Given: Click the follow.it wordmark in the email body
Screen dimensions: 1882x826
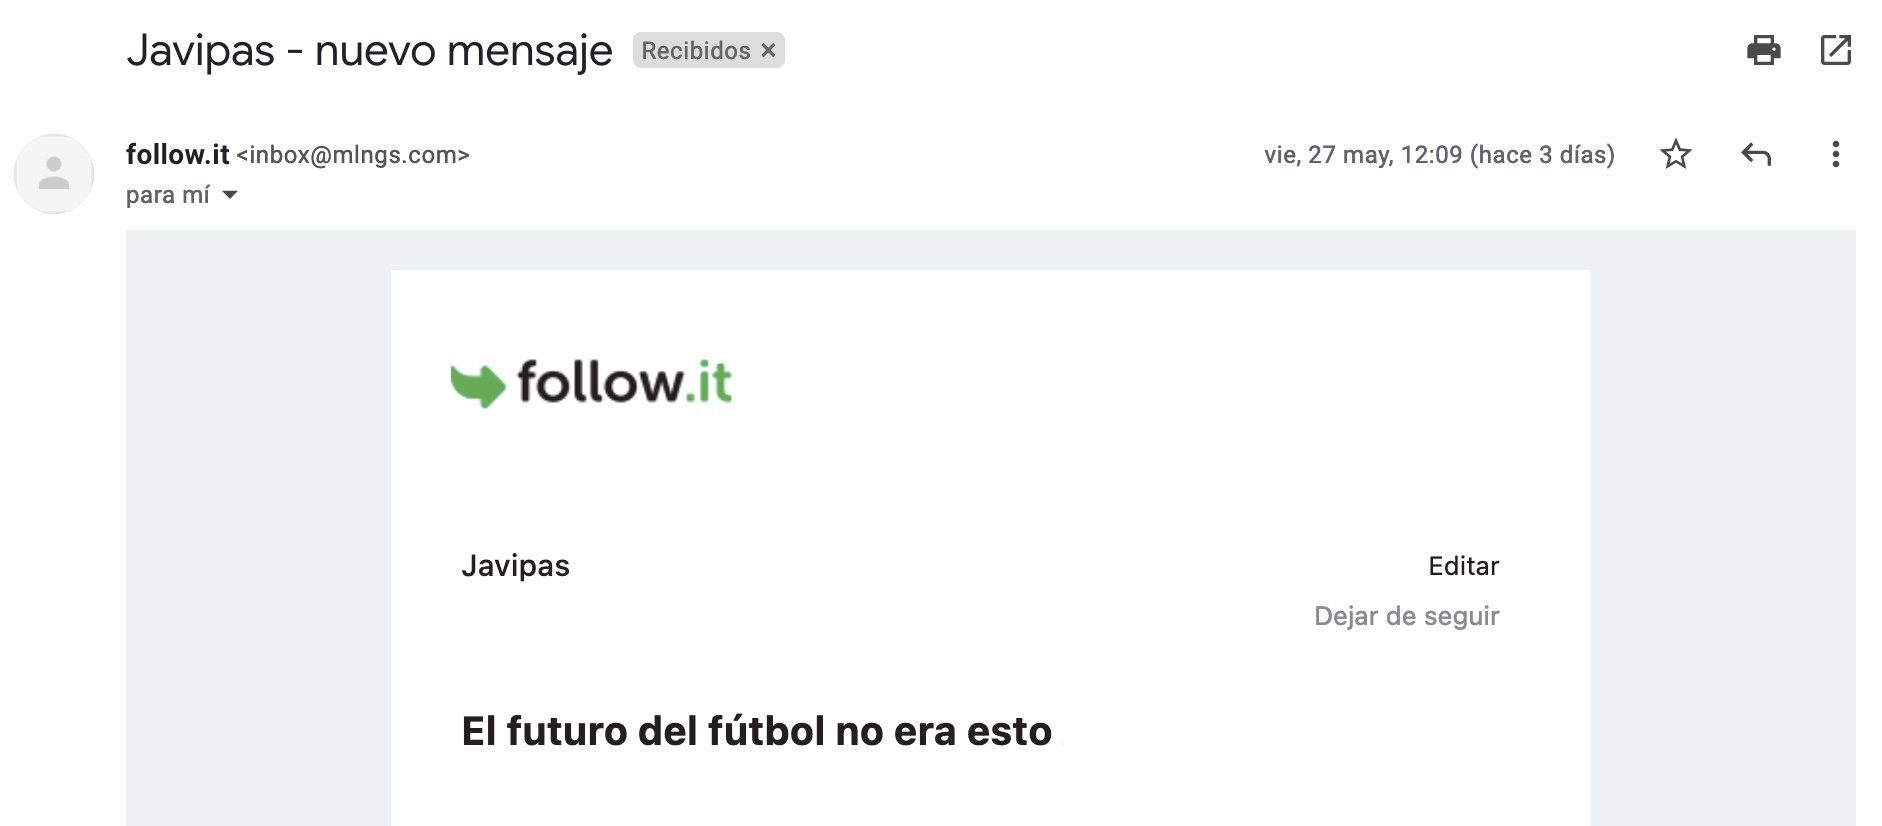Looking at the screenshot, I should [x=624, y=383].
